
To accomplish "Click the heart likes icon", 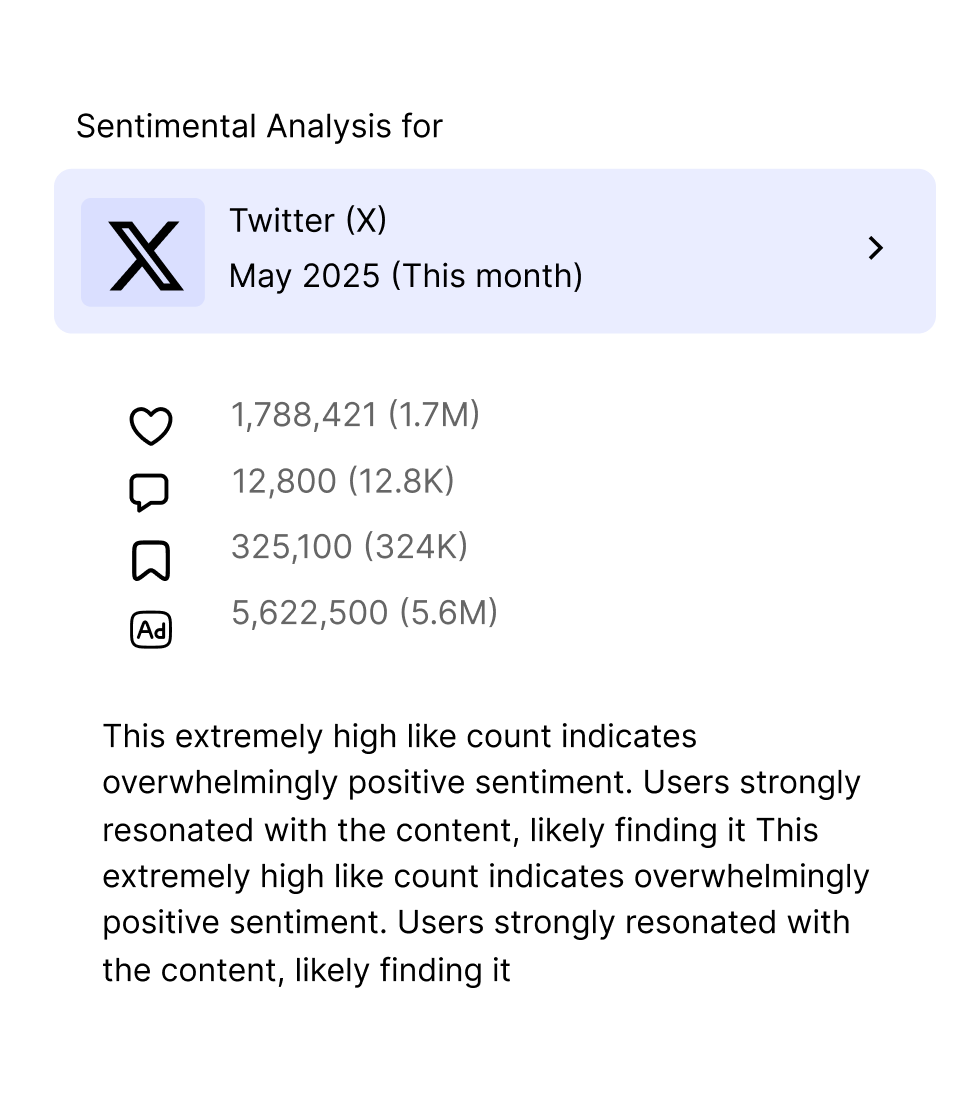I will [x=151, y=426].
